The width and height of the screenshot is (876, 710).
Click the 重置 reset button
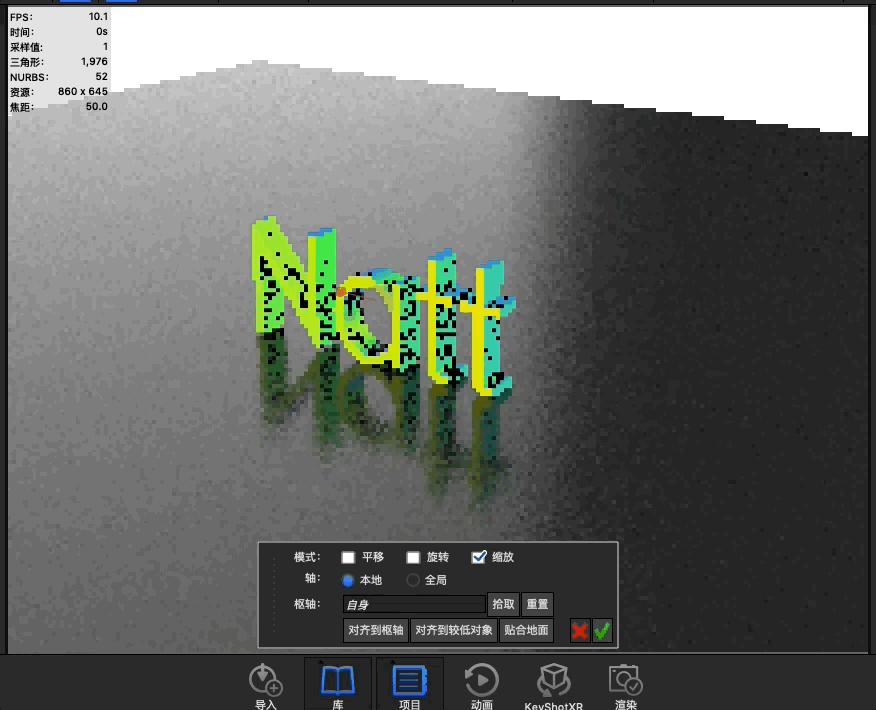pyautogui.click(x=537, y=605)
